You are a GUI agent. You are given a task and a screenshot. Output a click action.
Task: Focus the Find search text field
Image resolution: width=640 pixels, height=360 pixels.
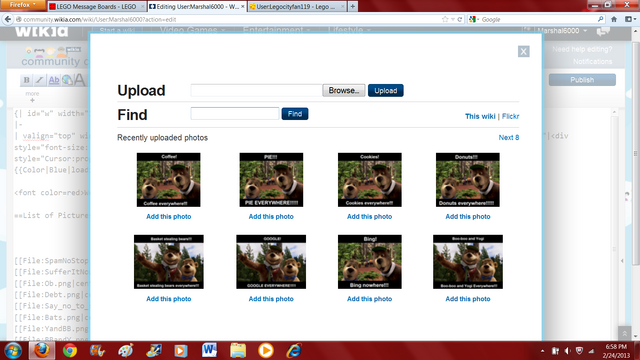pyautogui.click(x=235, y=113)
